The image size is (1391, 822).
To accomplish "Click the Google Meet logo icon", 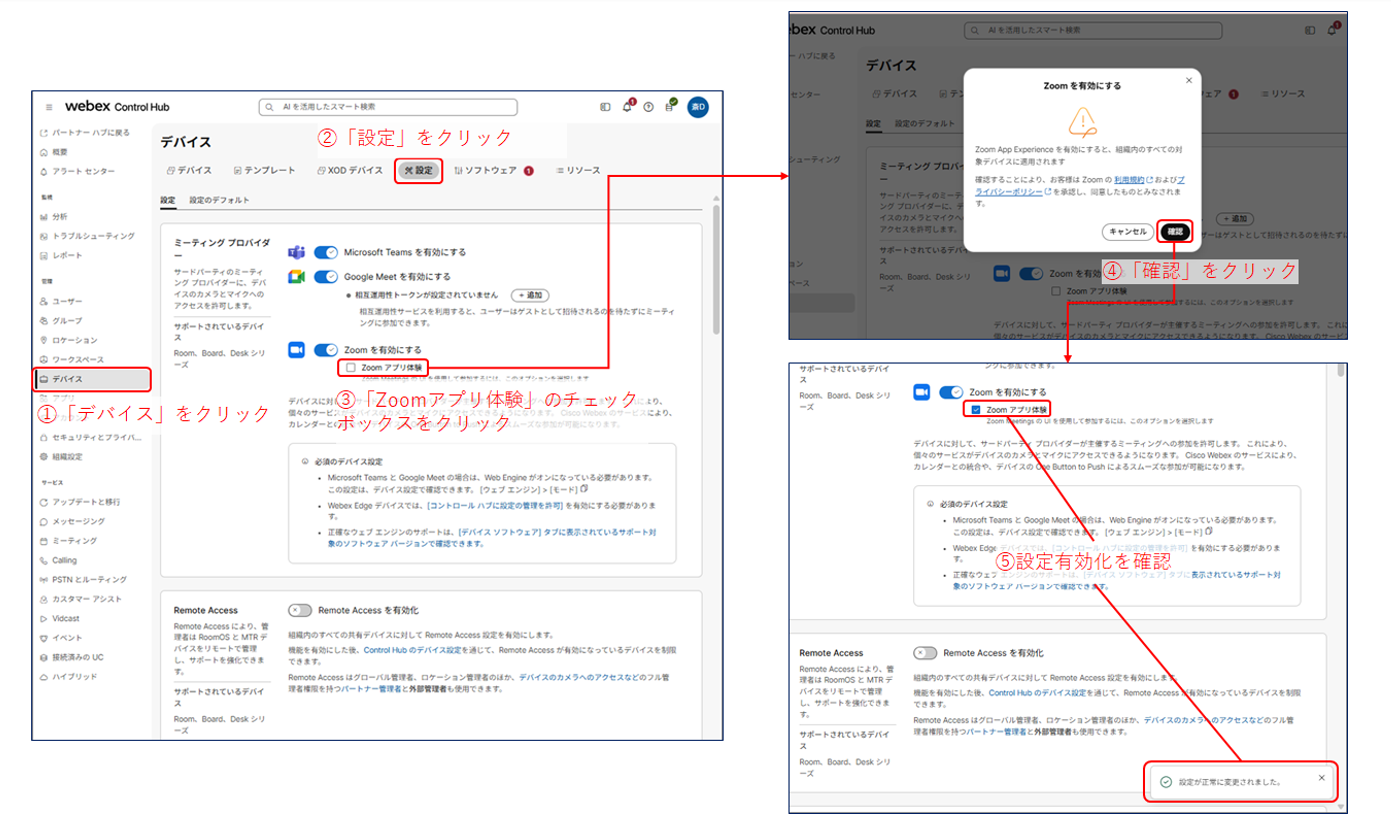I will tap(296, 276).
